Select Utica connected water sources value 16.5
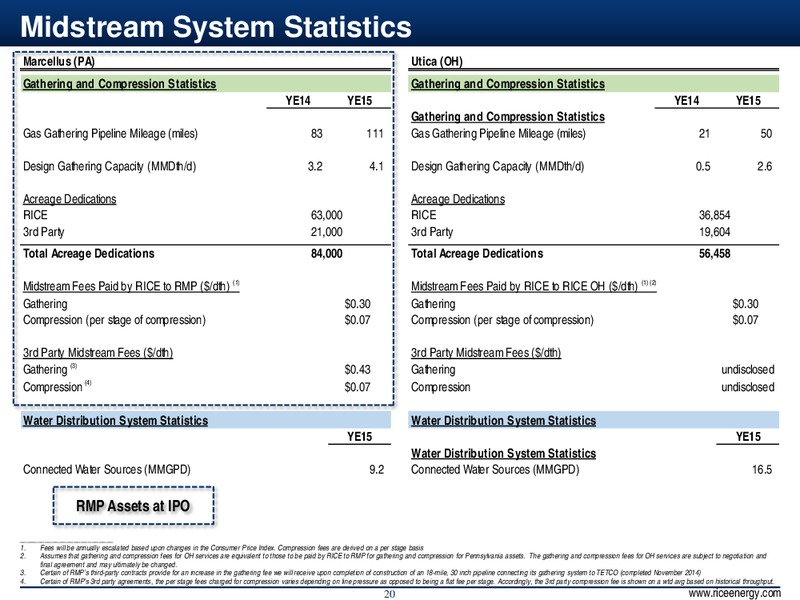 [x=762, y=470]
